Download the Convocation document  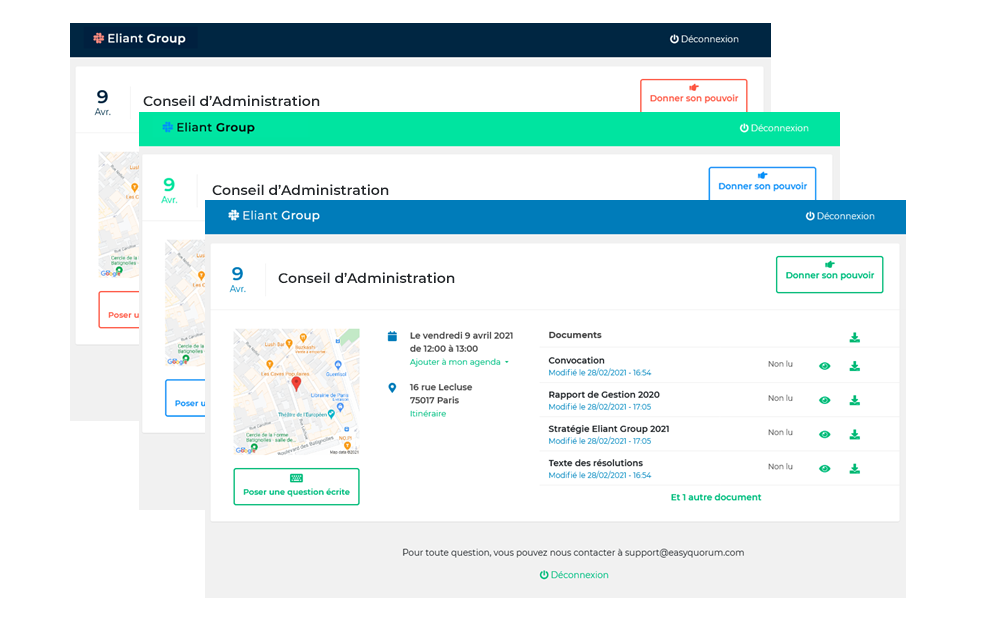tap(854, 366)
